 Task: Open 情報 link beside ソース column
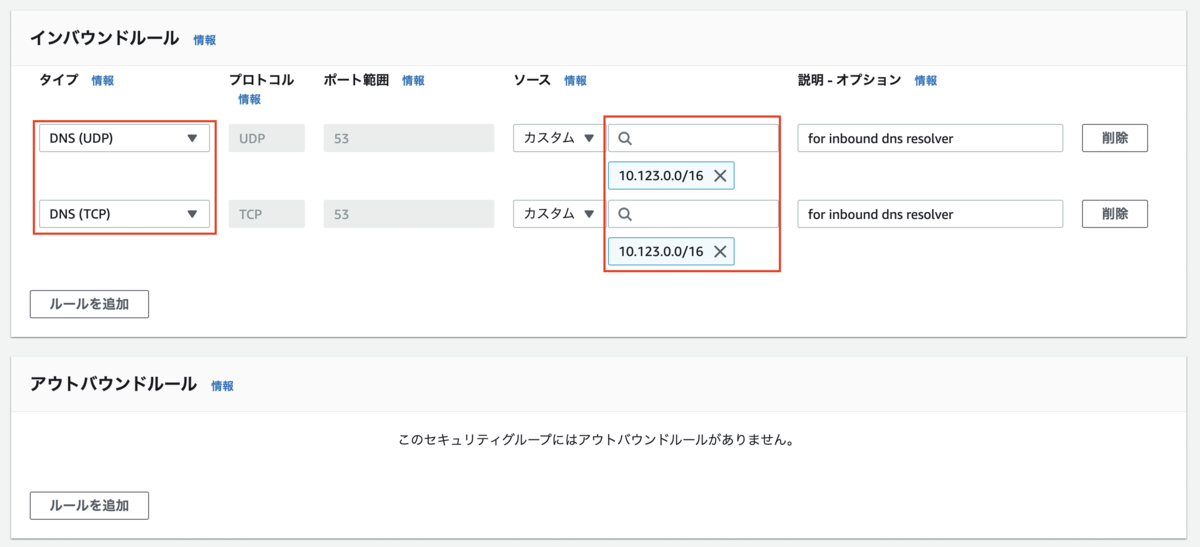pyautogui.click(x=575, y=81)
